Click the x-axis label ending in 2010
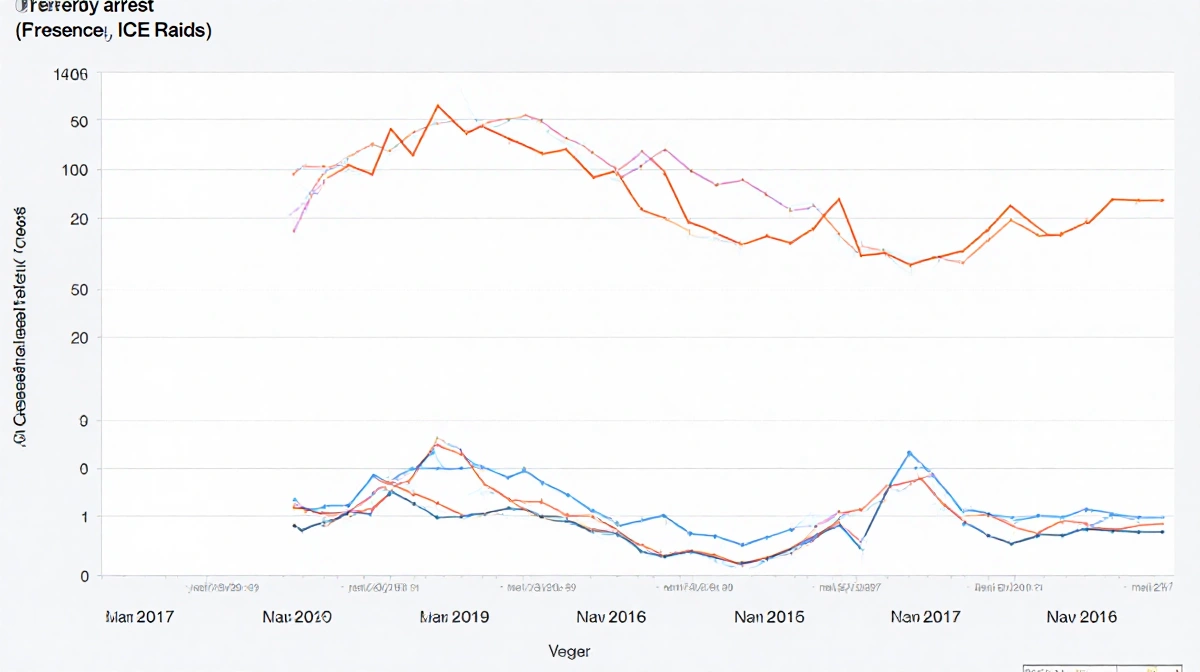1200x672 pixels. tap(296, 617)
